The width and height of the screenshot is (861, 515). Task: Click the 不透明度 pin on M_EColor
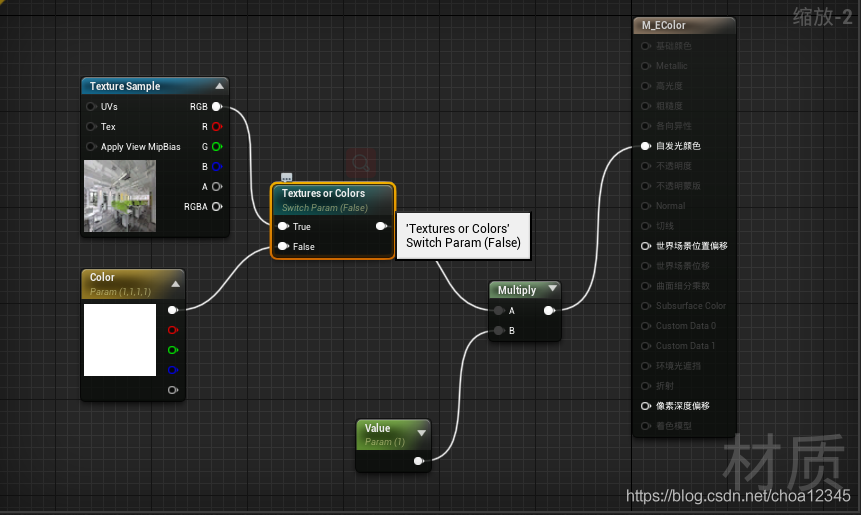coord(646,166)
